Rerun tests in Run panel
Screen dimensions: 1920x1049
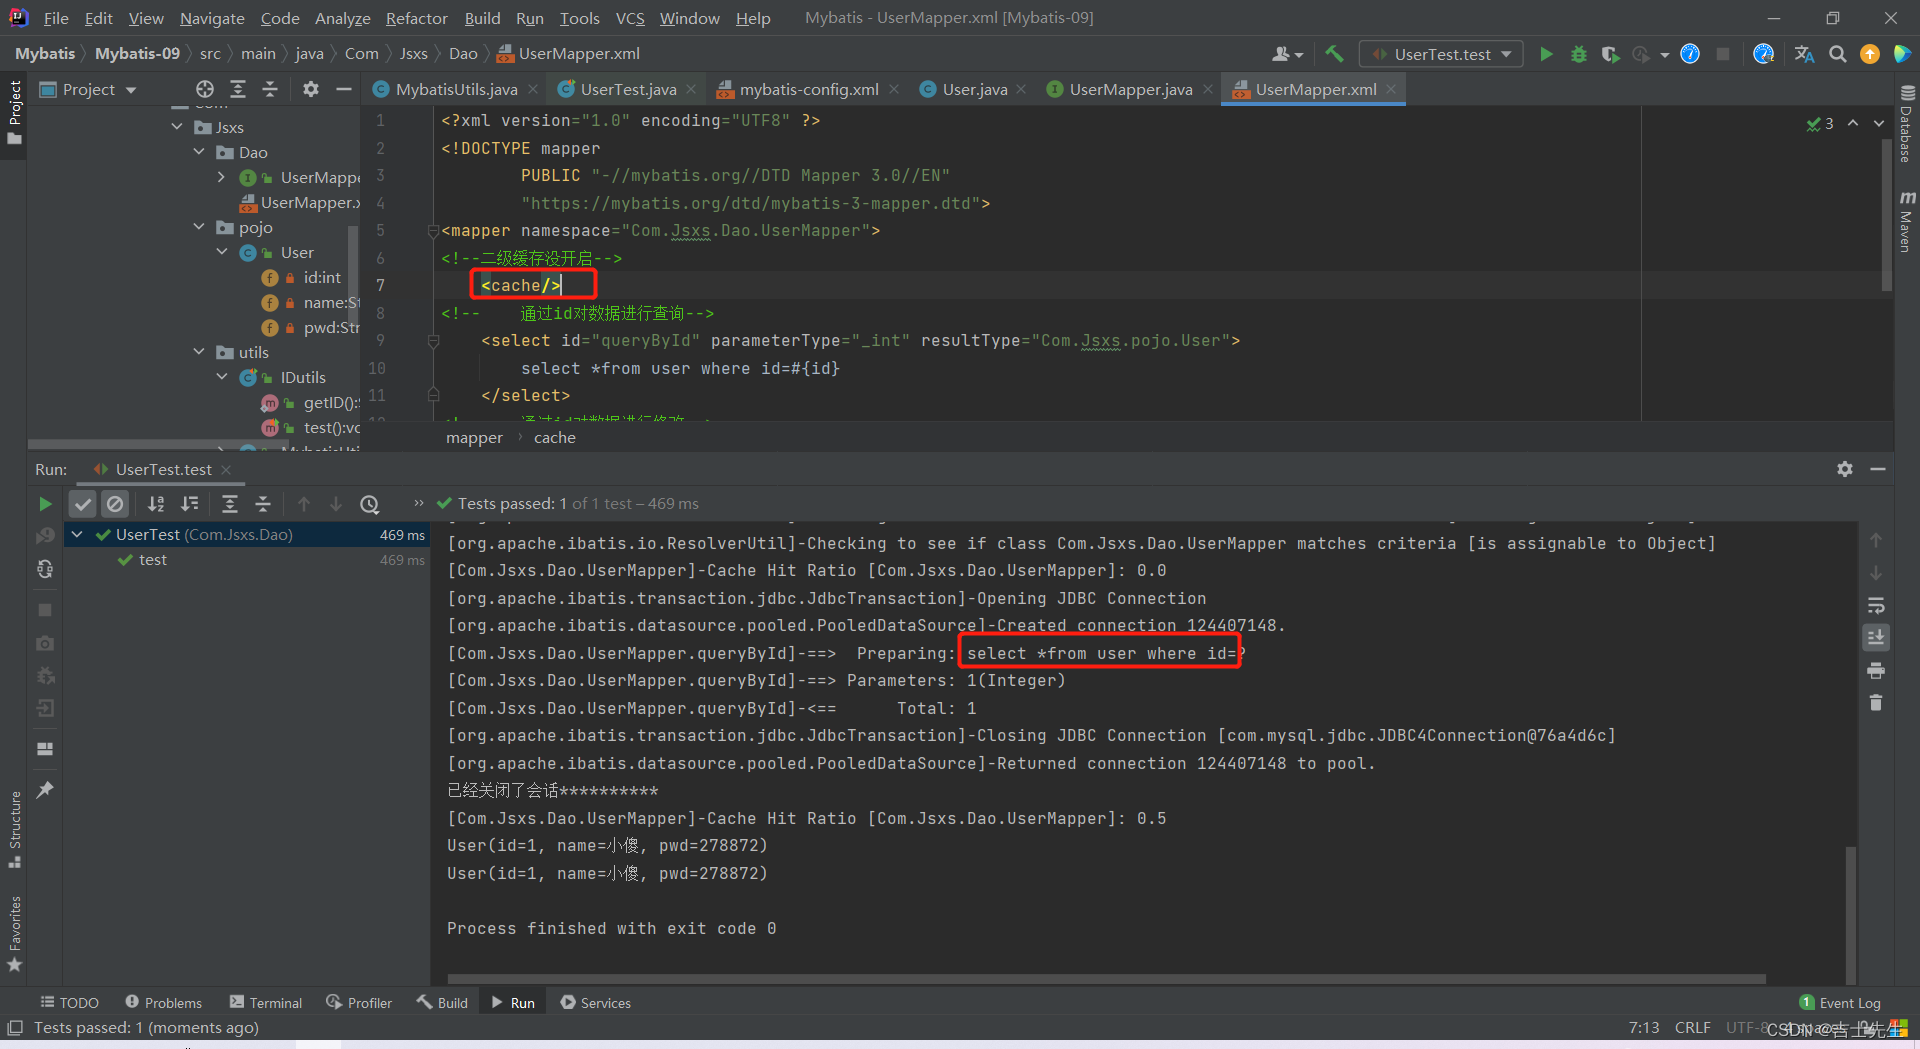coord(45,504)
